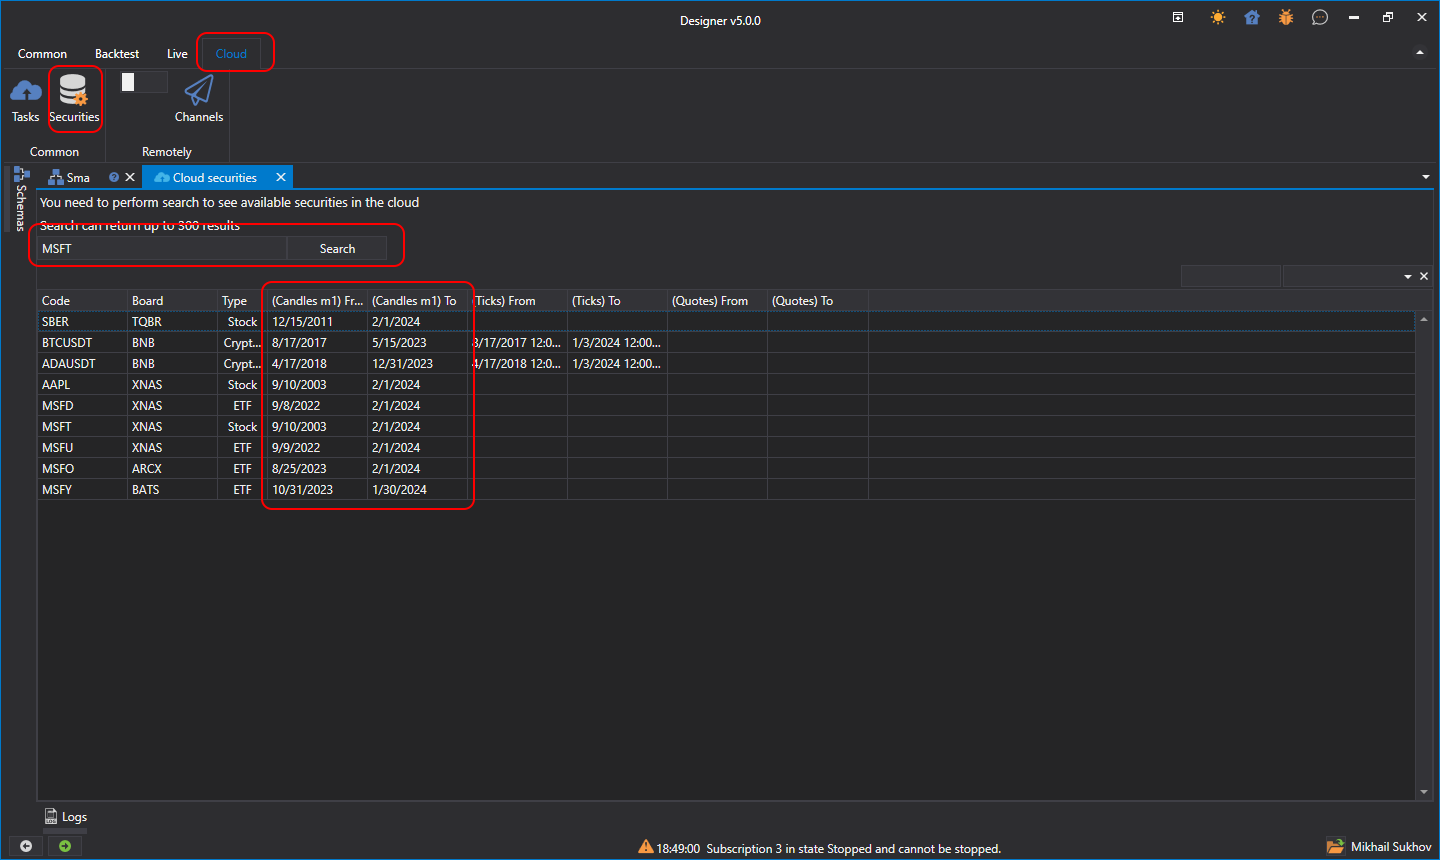The width and height of the screenshot is (1440, 860).
Task: Click the 12/15/2011 candles from date
Action: [x=317, y=322]
